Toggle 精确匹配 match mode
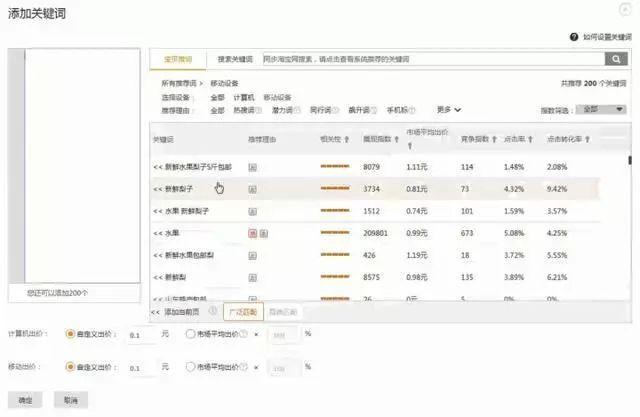The width and height of the screenshot is (640, 417). click(x=283, y=312)
